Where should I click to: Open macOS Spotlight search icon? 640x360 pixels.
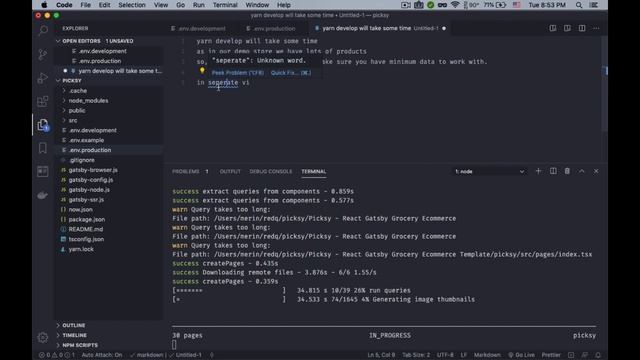pyautogui.click(x=579, y=5)
